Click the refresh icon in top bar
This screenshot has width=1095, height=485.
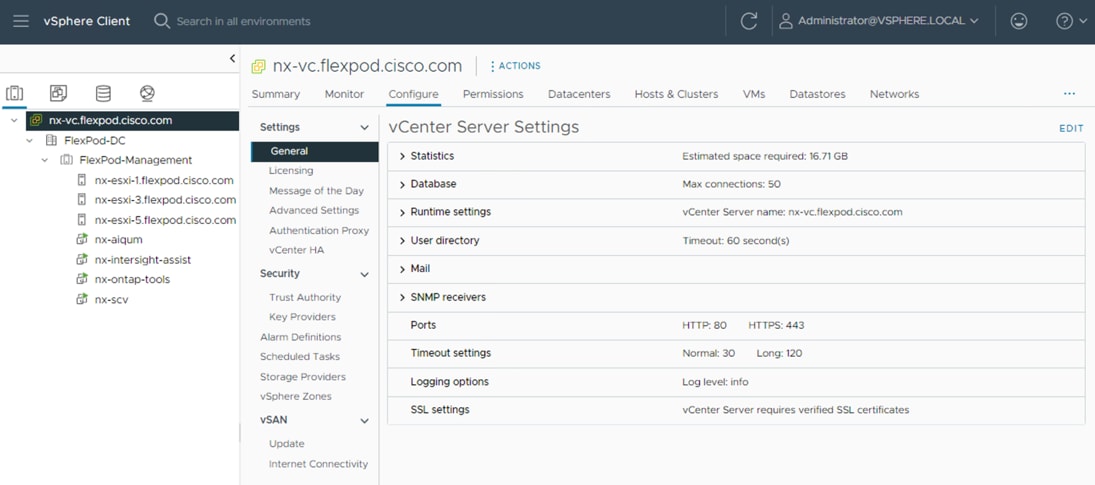click(x=748, y=21)
